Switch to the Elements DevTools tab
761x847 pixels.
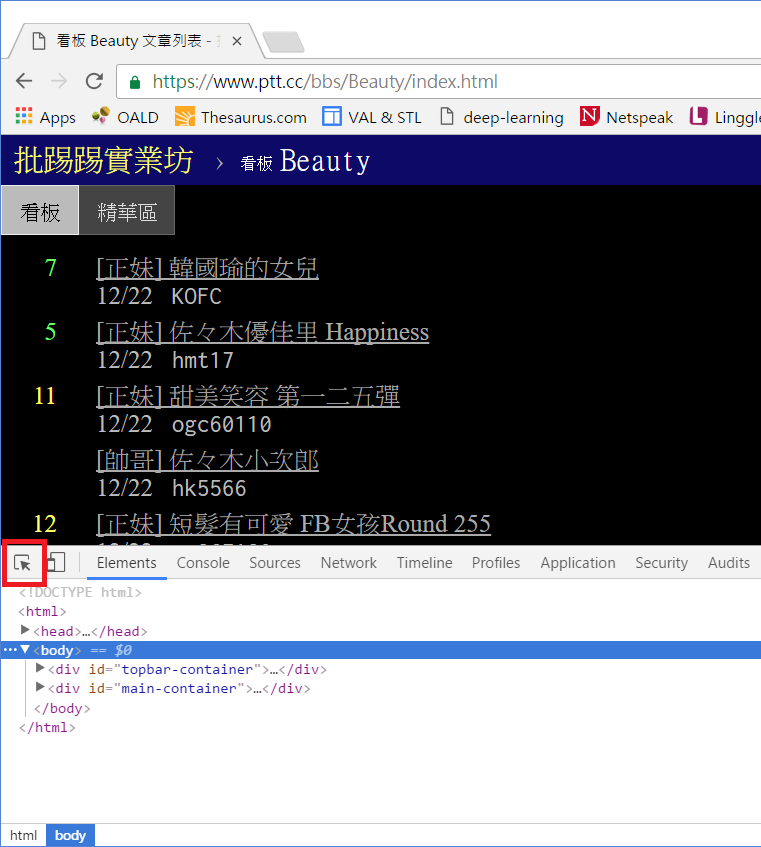pyautogui.click(x=126, y=563)
